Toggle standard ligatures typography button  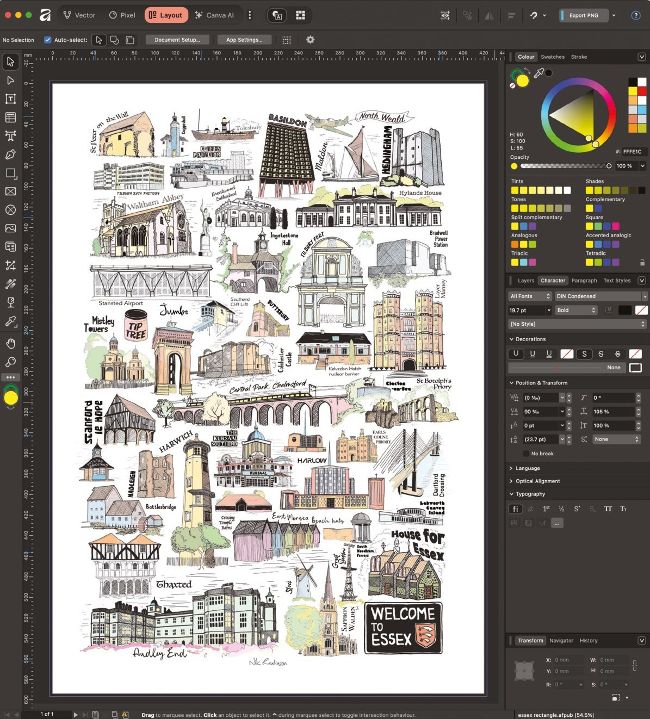(x=517, y=508)
